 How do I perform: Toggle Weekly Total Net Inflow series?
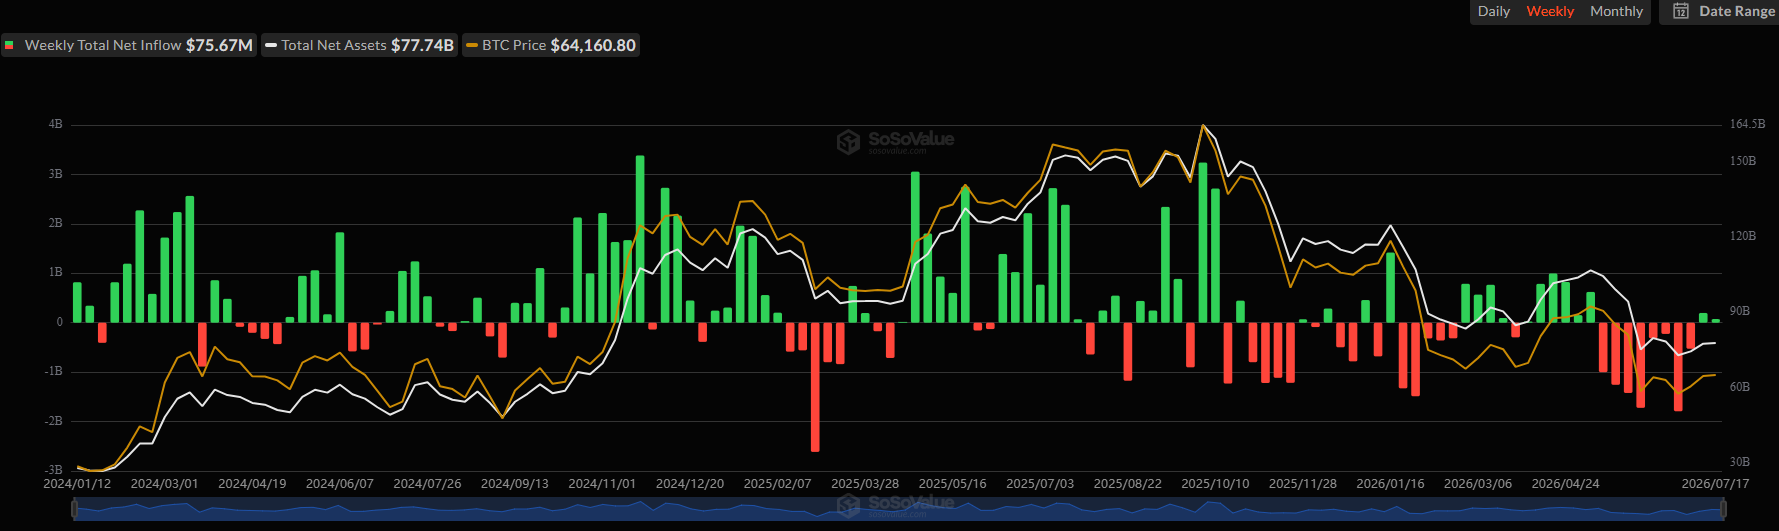tap(129, 45)
